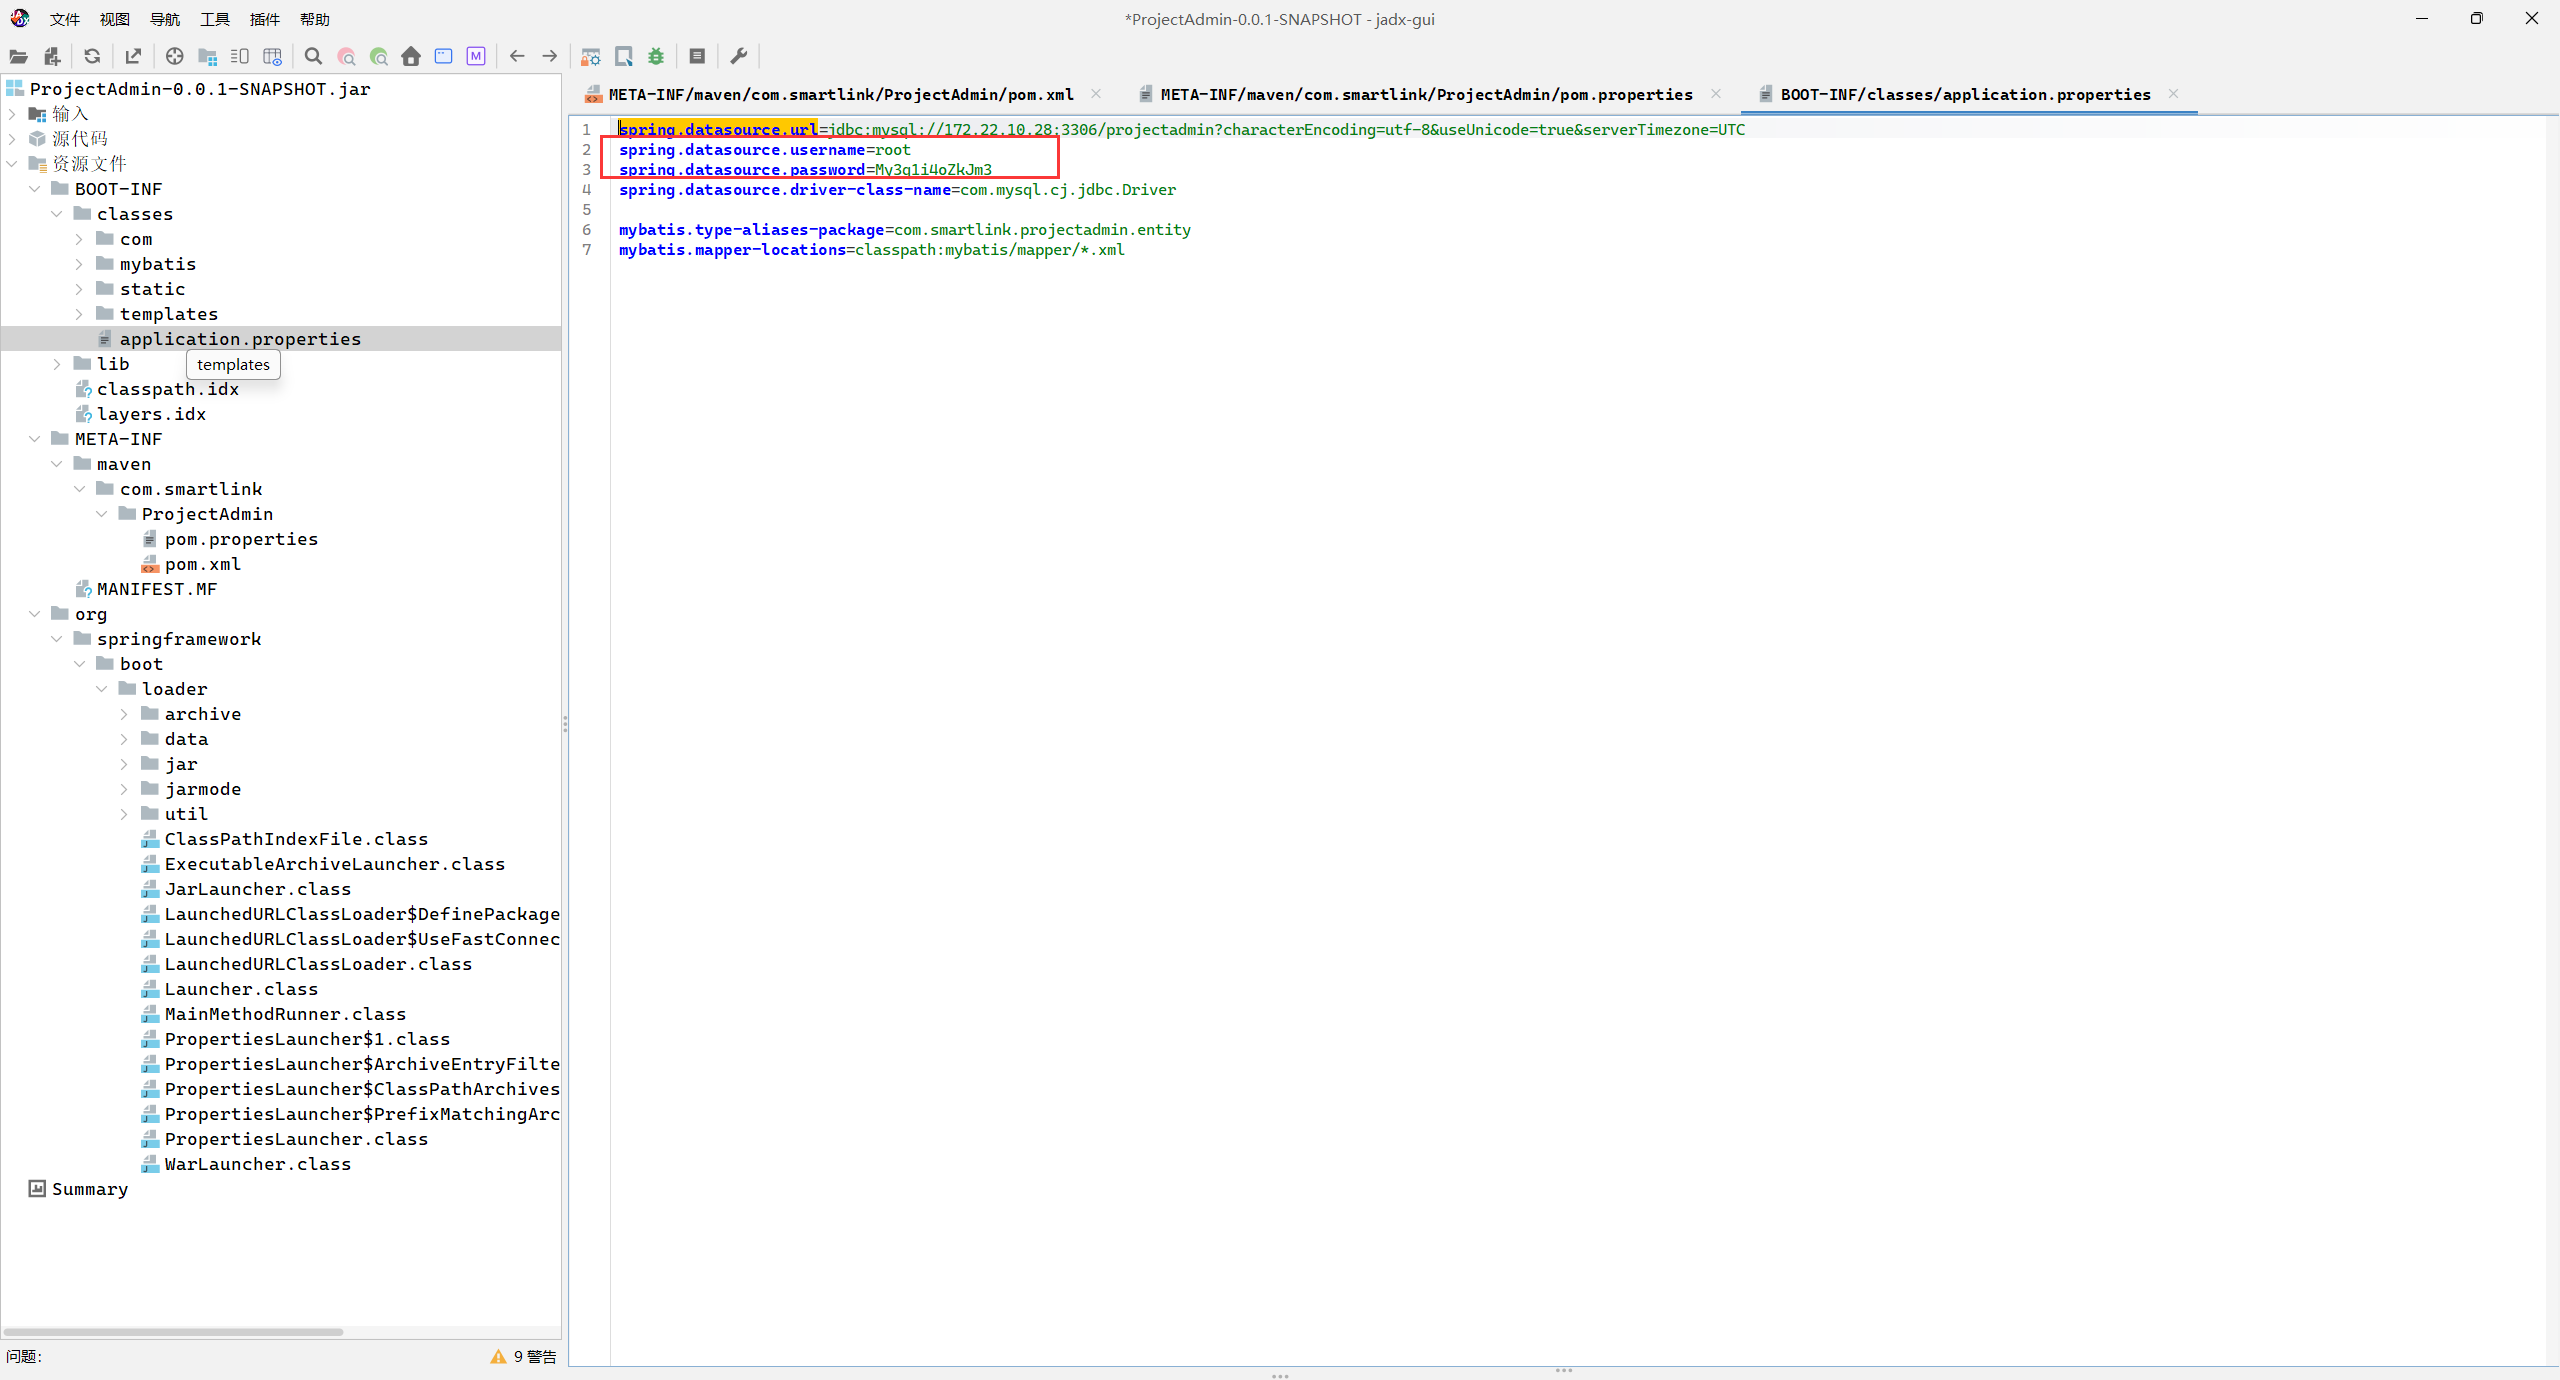Expand the lib folder

(57, 364)
